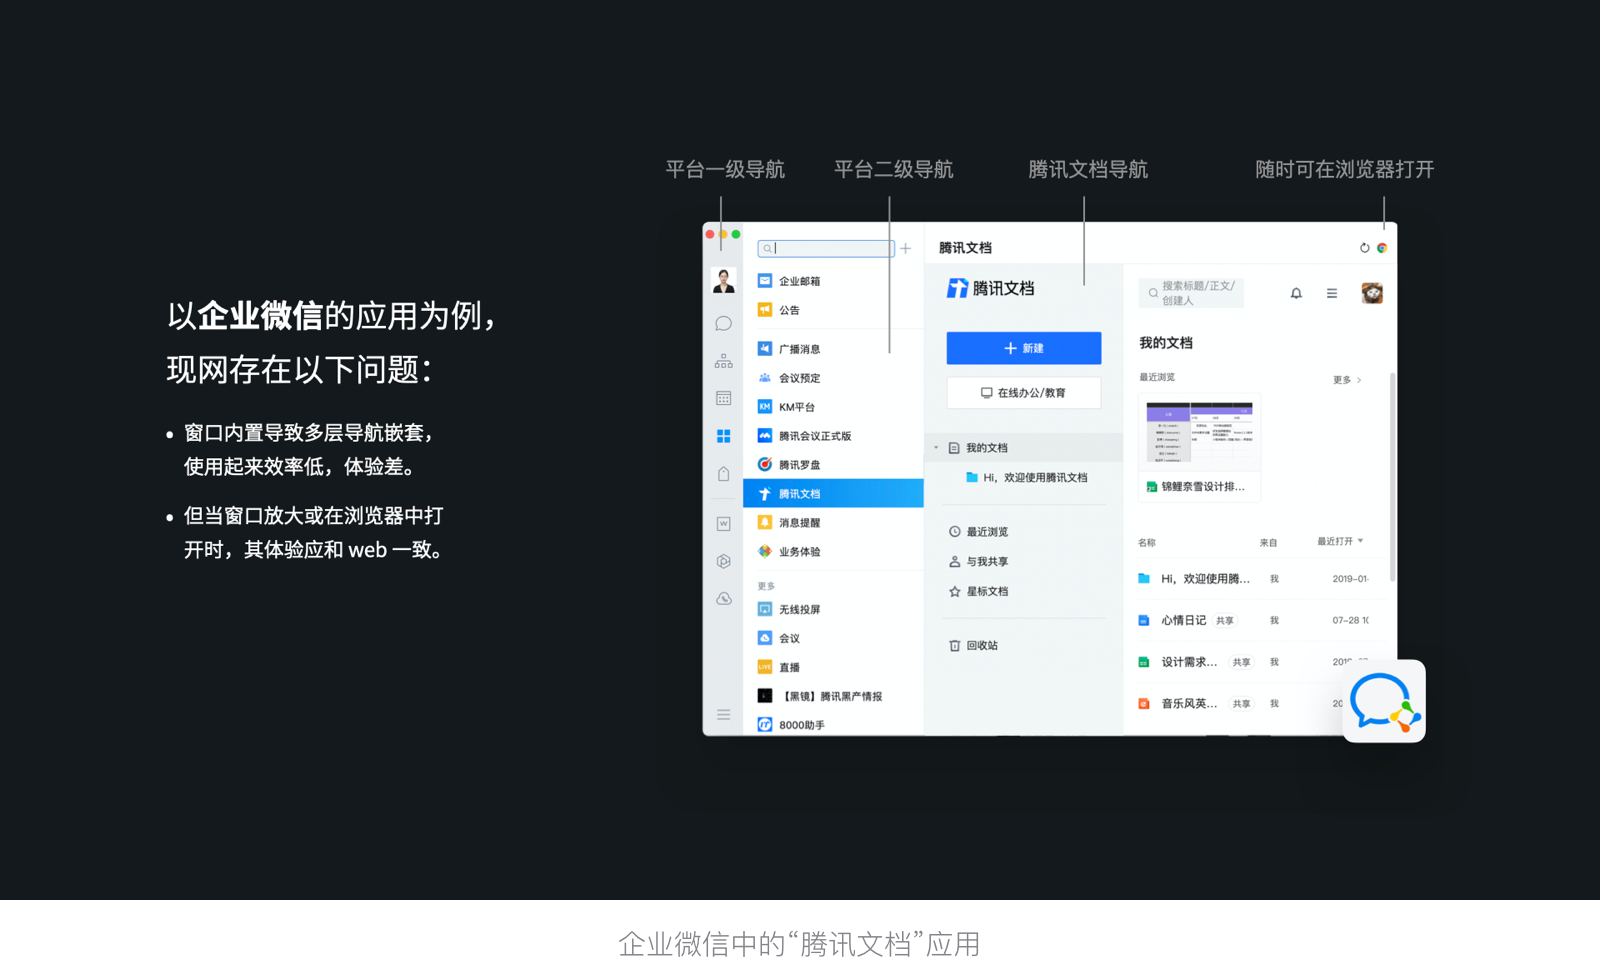Screen dimensions: 1600x964
Task: Click the 更多 link in 最近浏览
Action: tap(1347, 380)
